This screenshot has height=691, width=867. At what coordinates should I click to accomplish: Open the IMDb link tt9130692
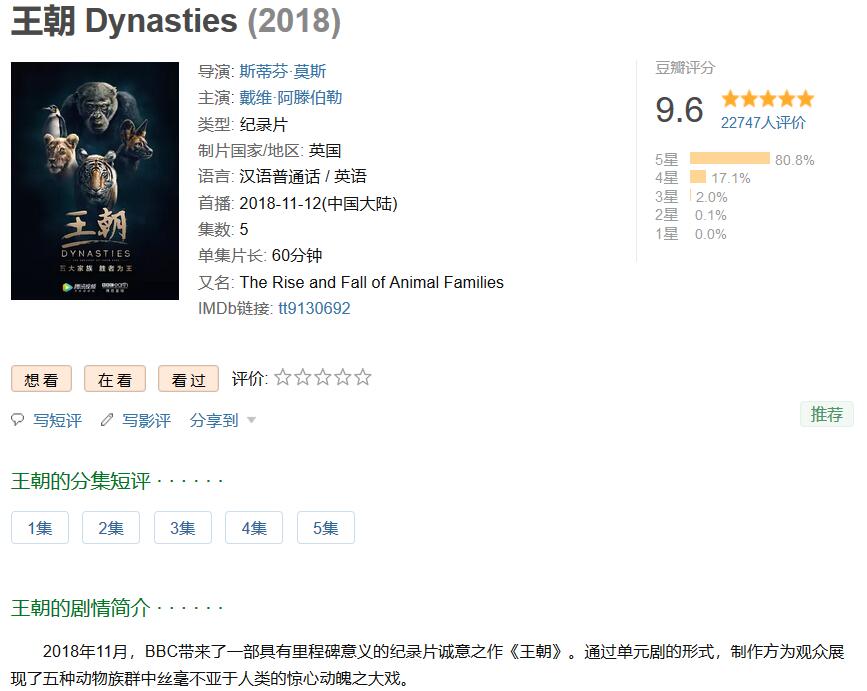click(314, 308)
